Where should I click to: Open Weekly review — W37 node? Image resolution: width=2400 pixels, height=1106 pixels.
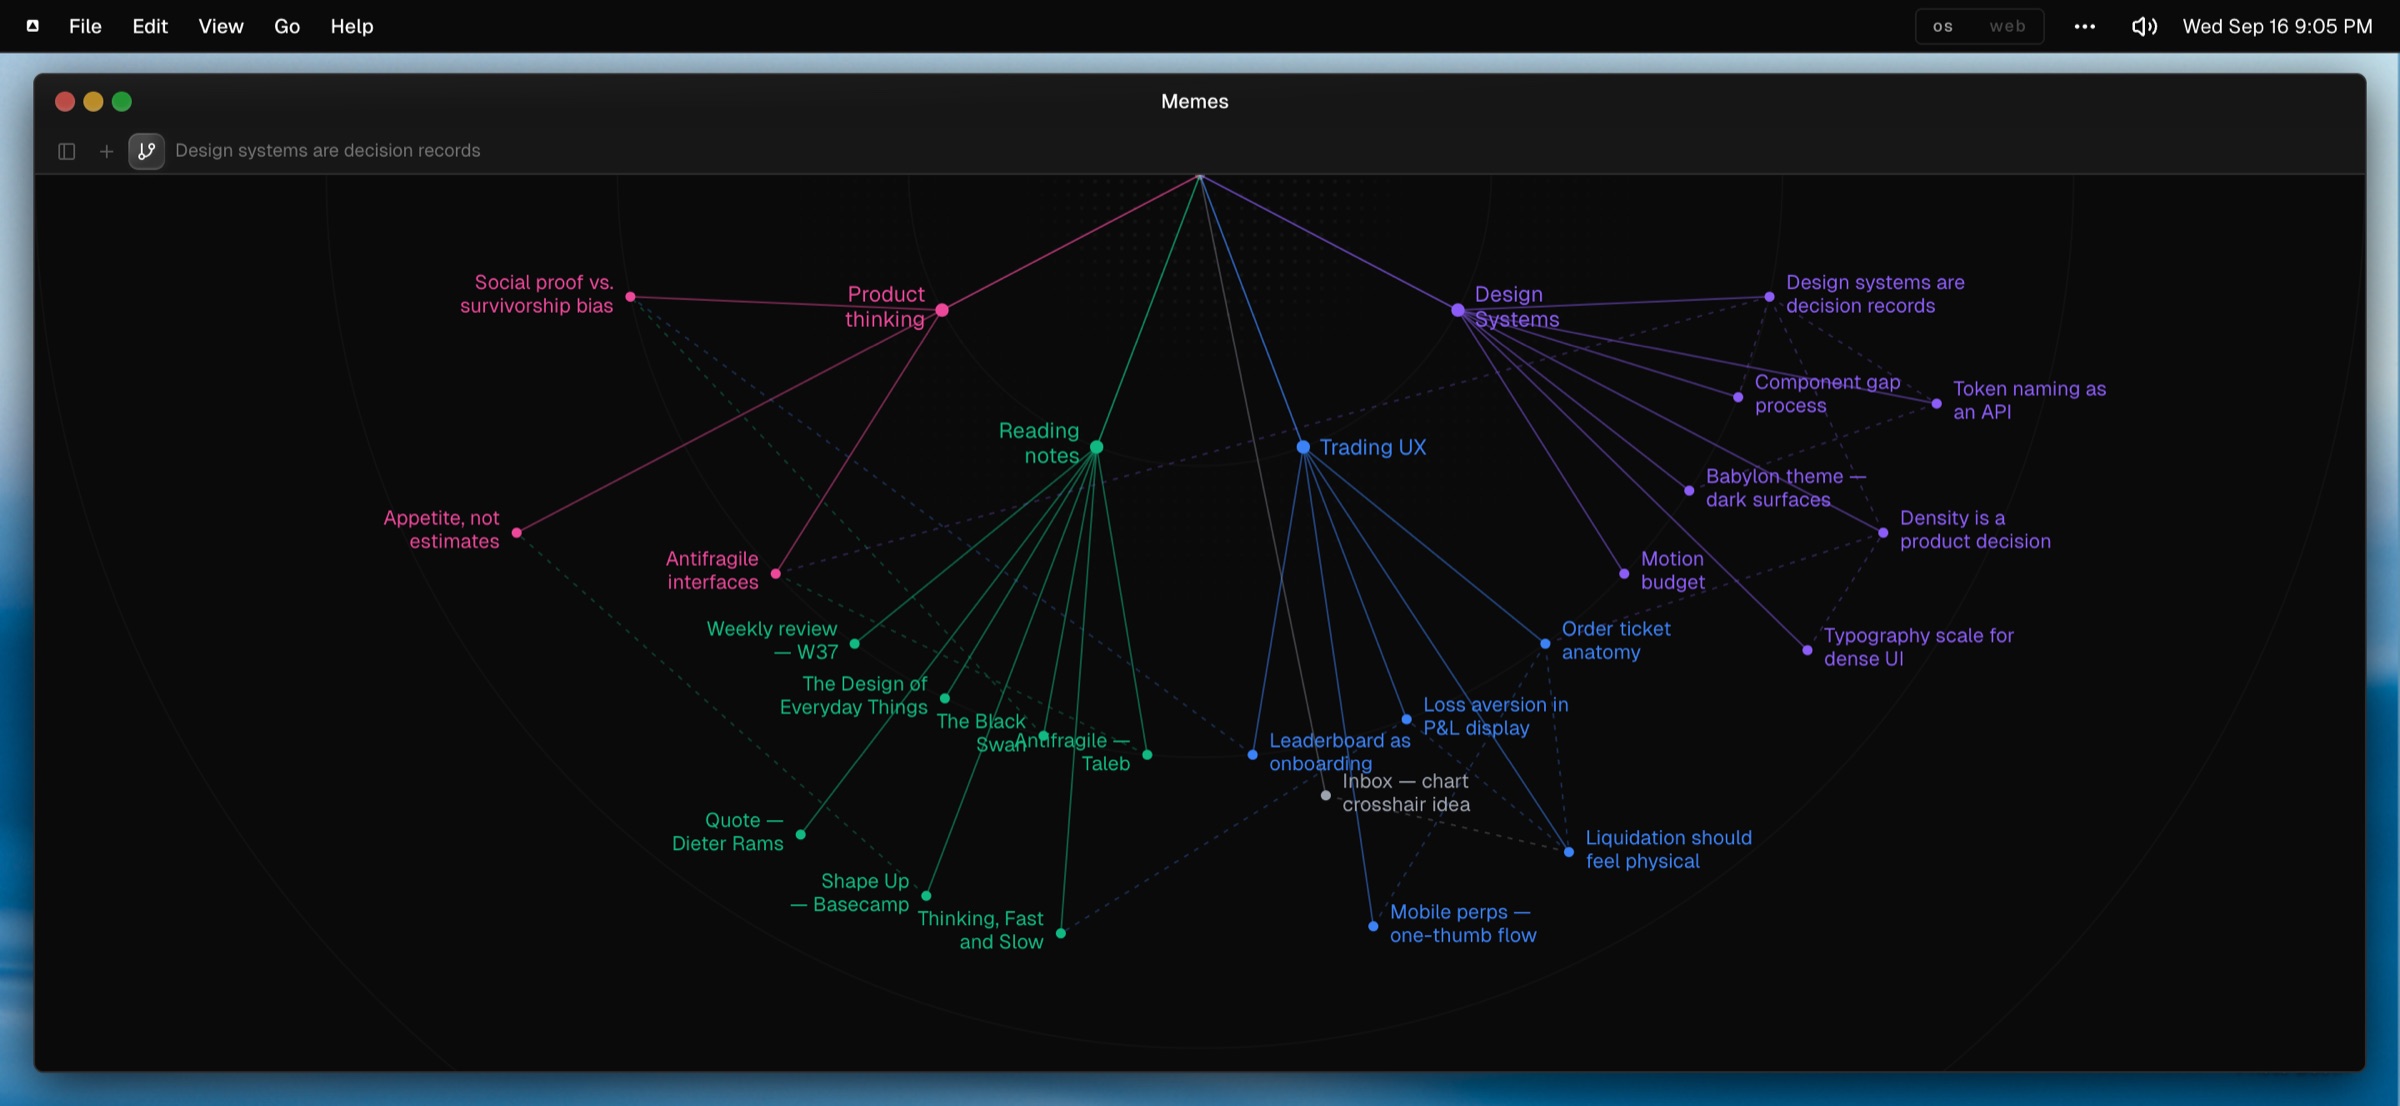(855, 644)
